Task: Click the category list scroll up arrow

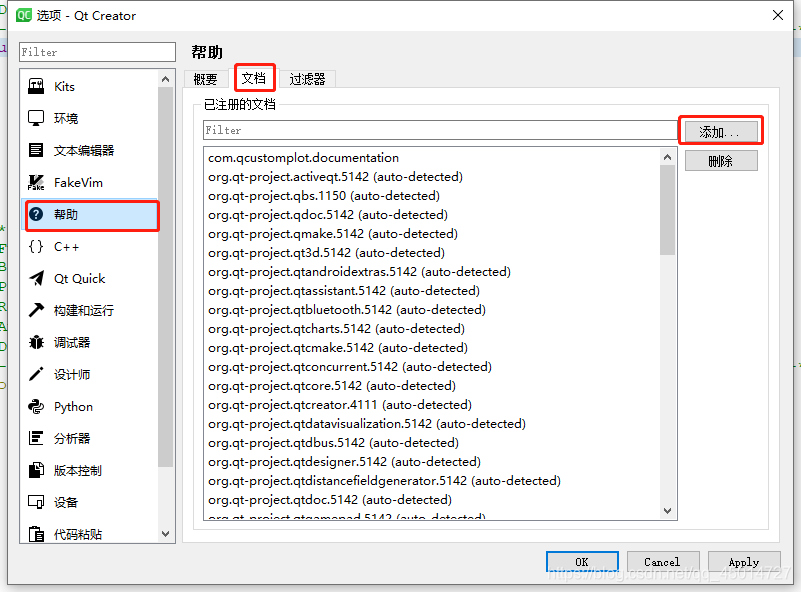Action: [166, 79]
